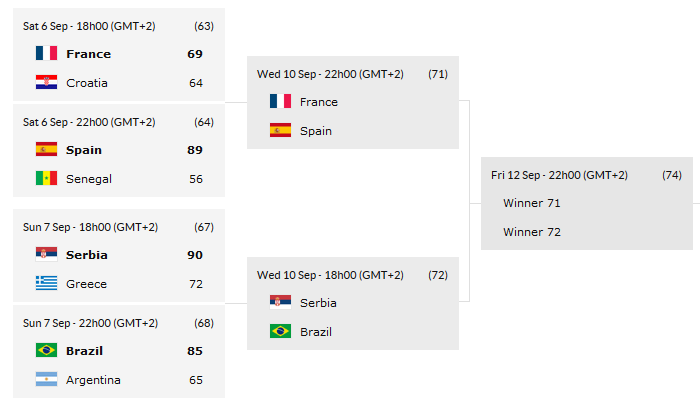Click the Croatia flag icon
The height and width of the screenshot is (407, 700).
point(46,83)
